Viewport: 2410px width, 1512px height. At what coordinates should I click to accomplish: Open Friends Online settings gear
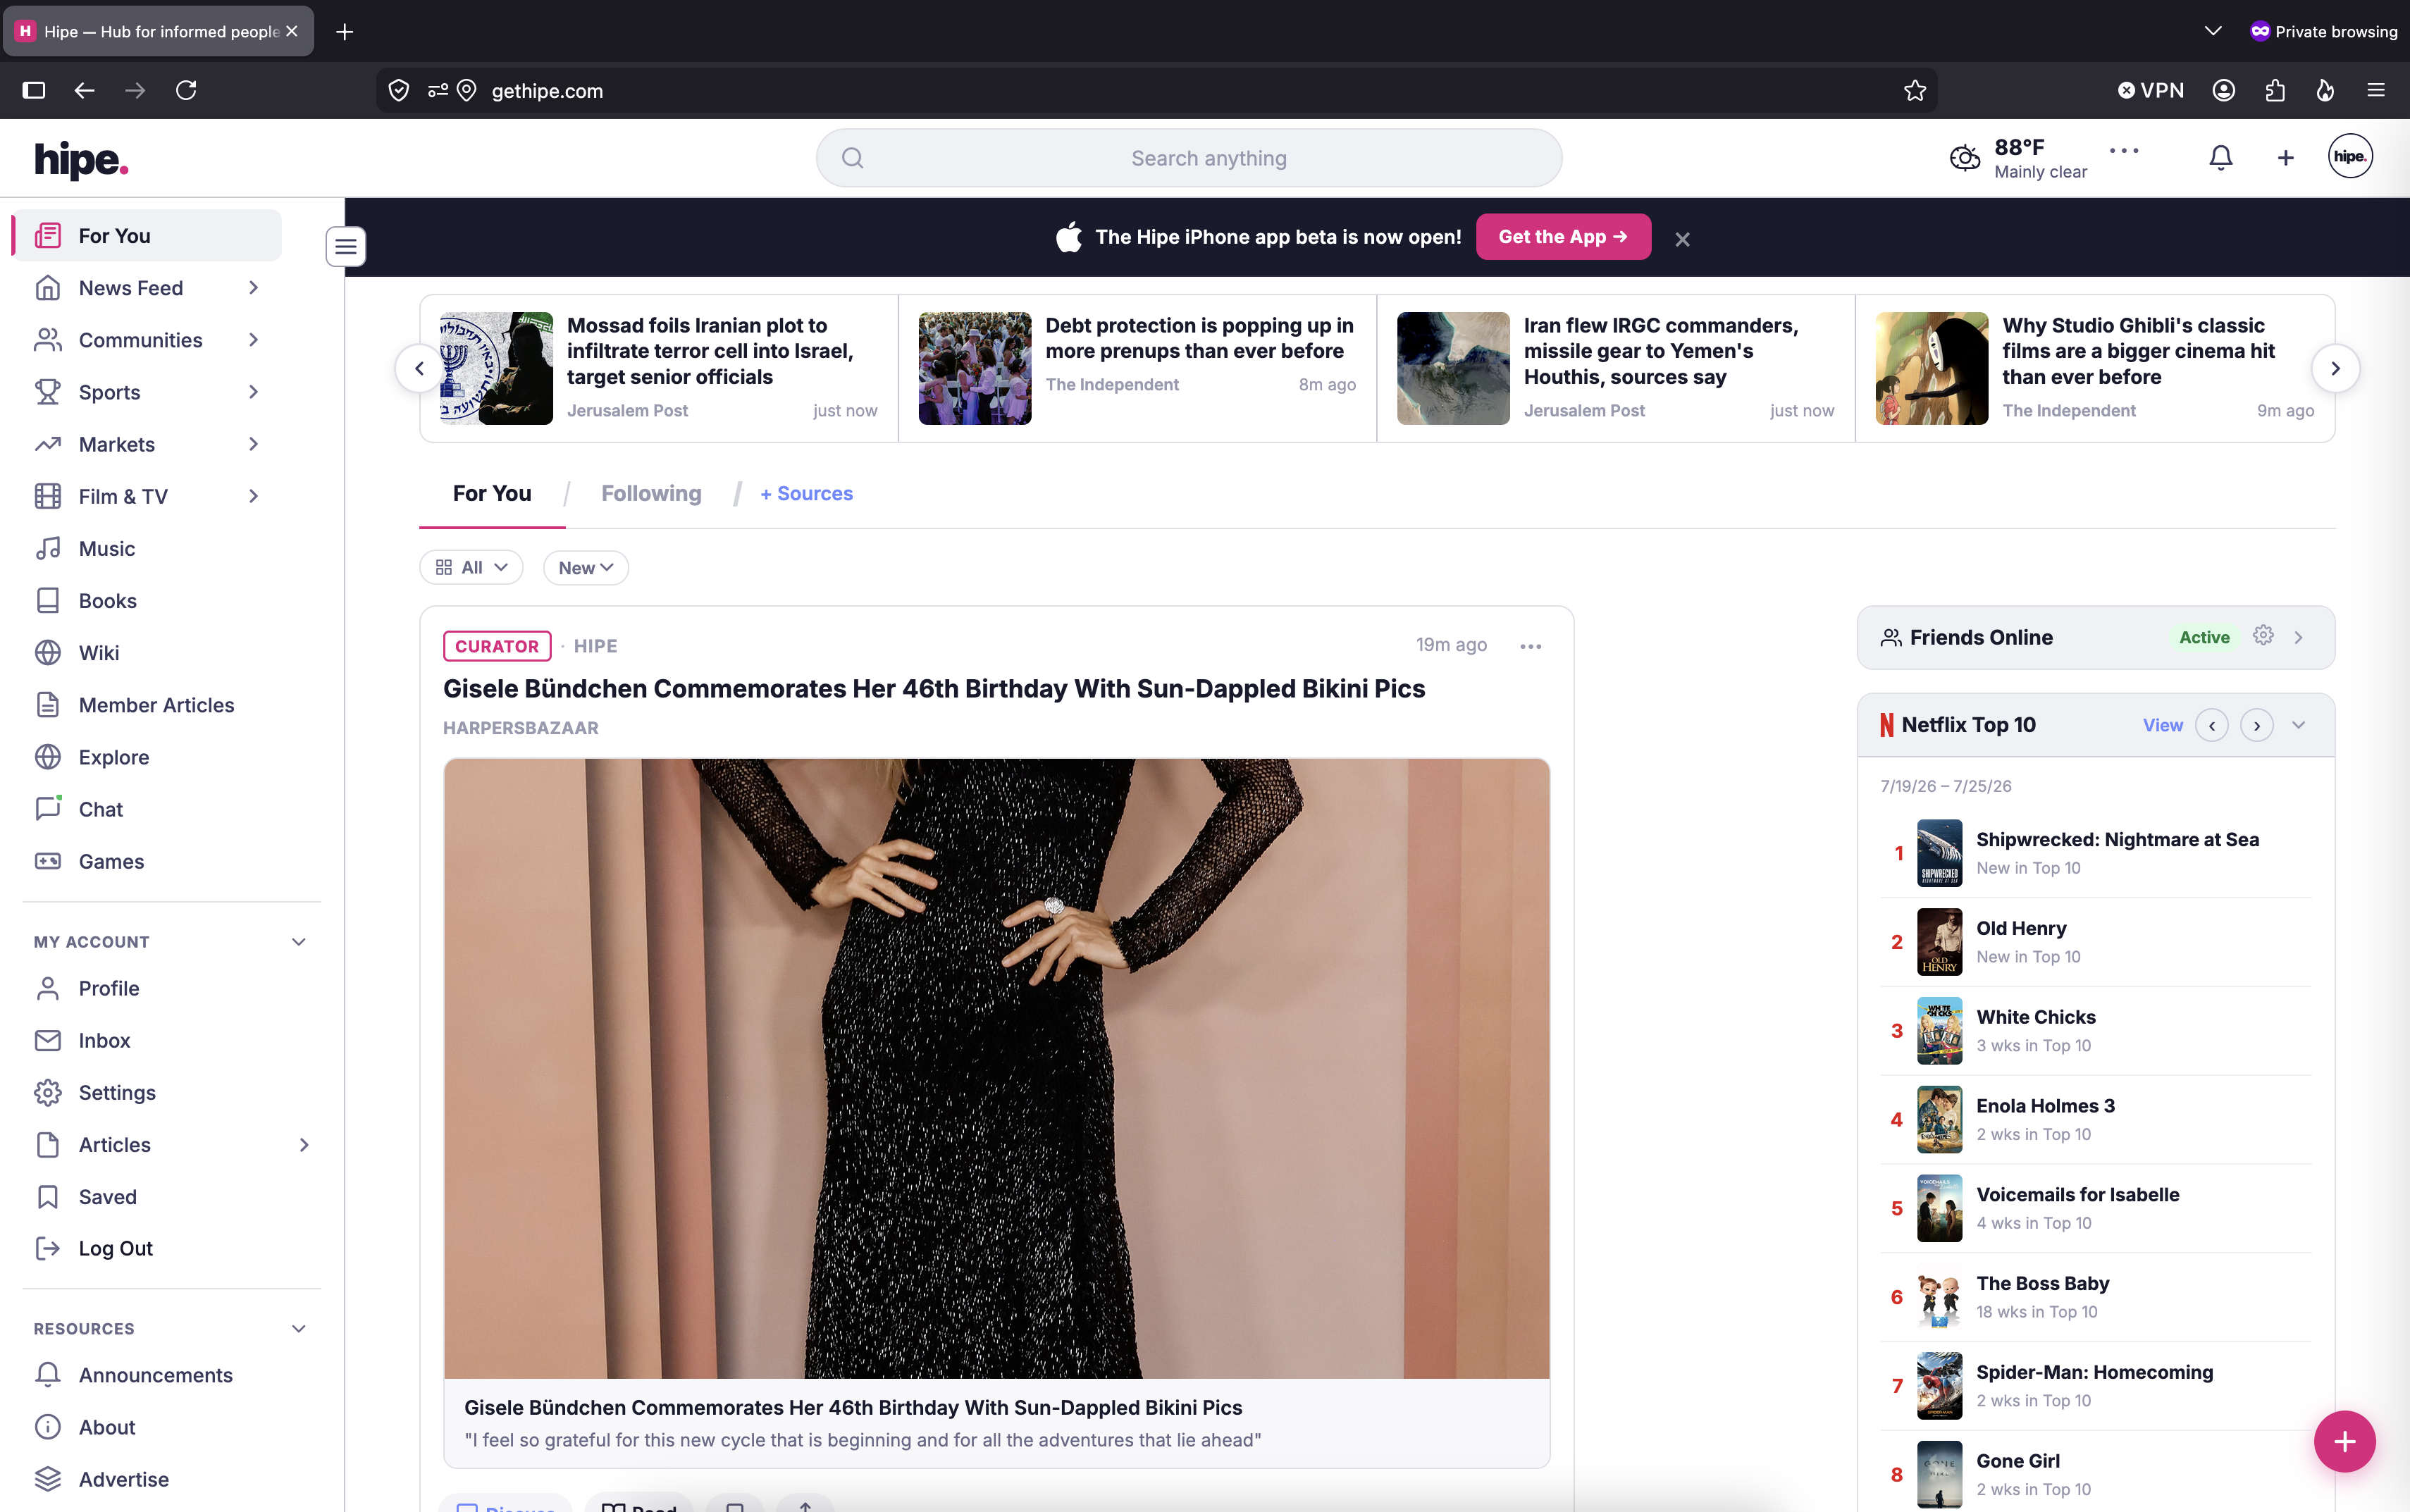coord(2263,636)
